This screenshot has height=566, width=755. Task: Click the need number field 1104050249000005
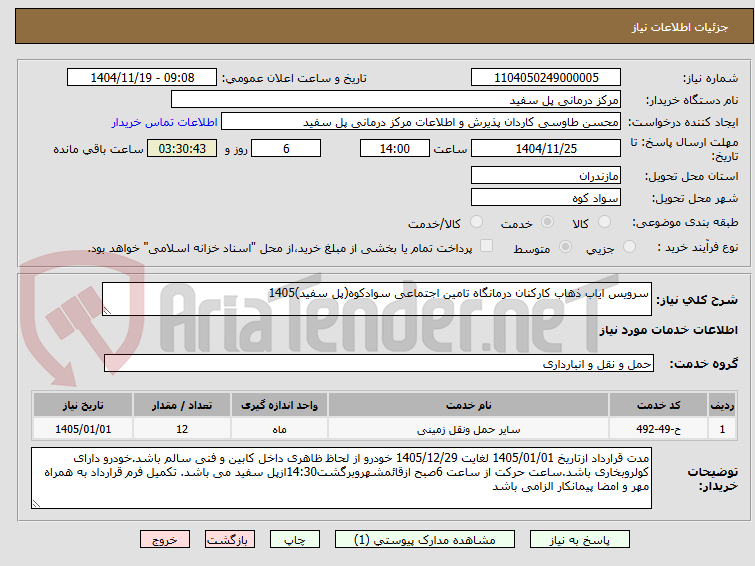click(x=546, y=78)
